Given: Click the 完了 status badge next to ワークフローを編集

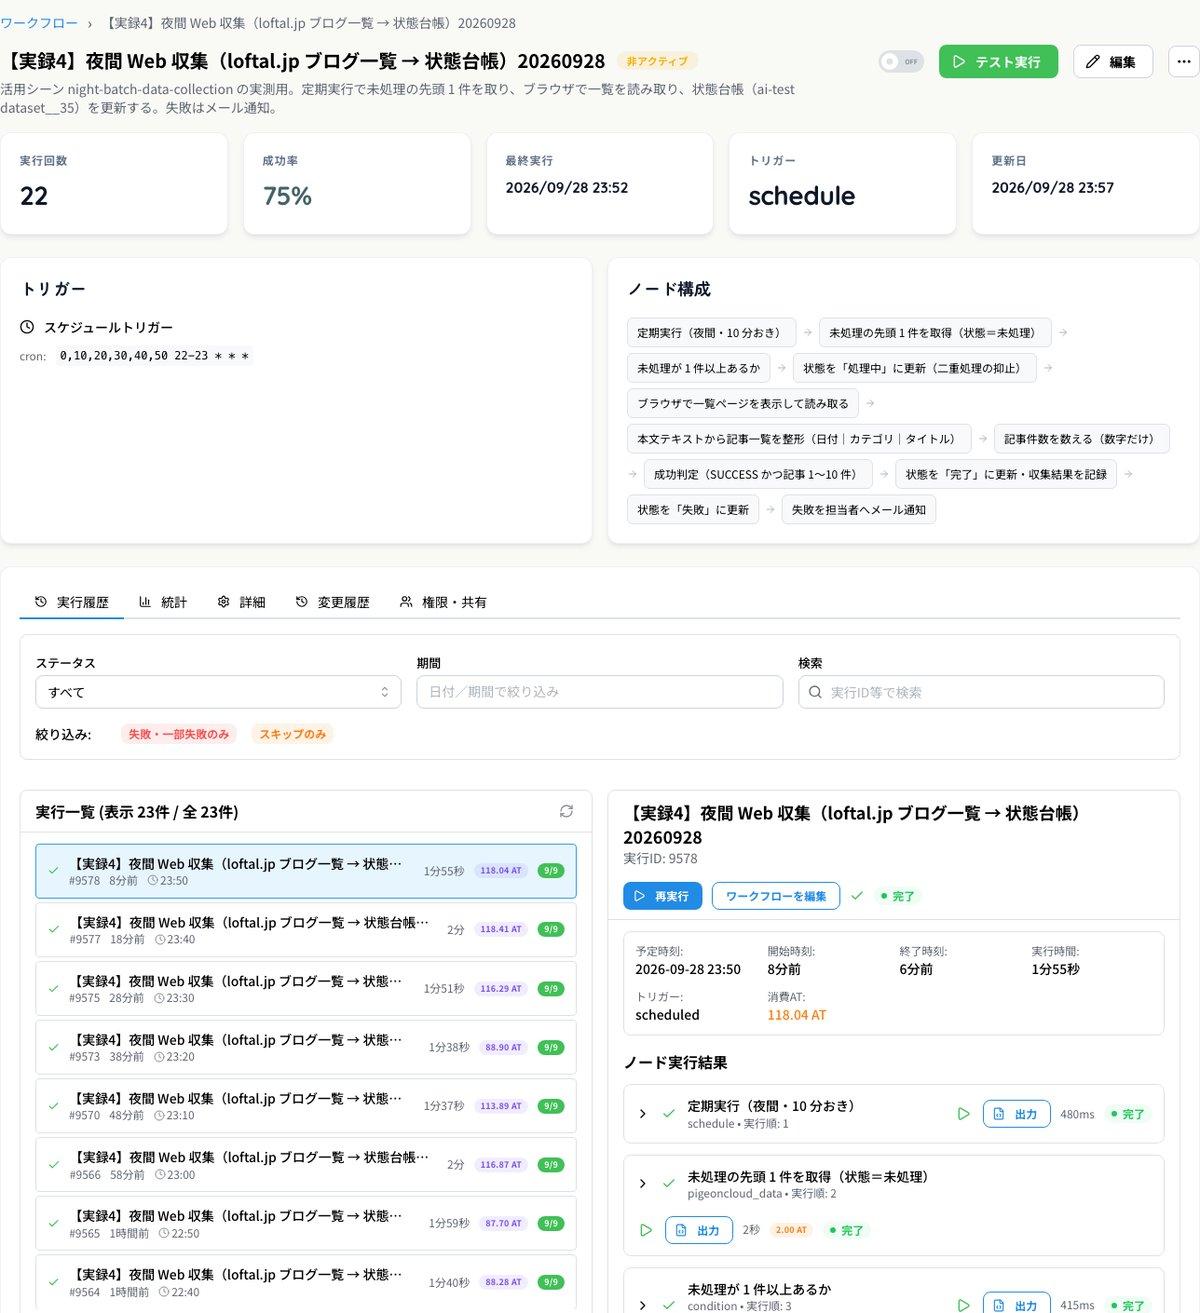Looking at the screenshot, I should click(897, 896).
